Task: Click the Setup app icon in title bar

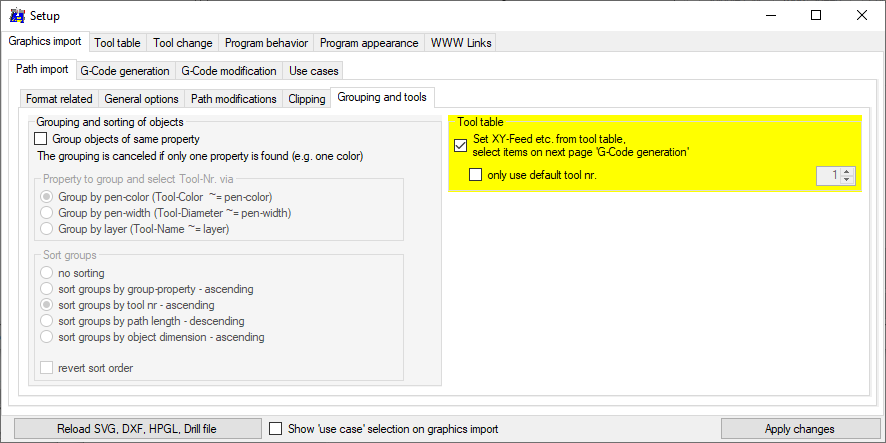Action: [x=17, y=16]
